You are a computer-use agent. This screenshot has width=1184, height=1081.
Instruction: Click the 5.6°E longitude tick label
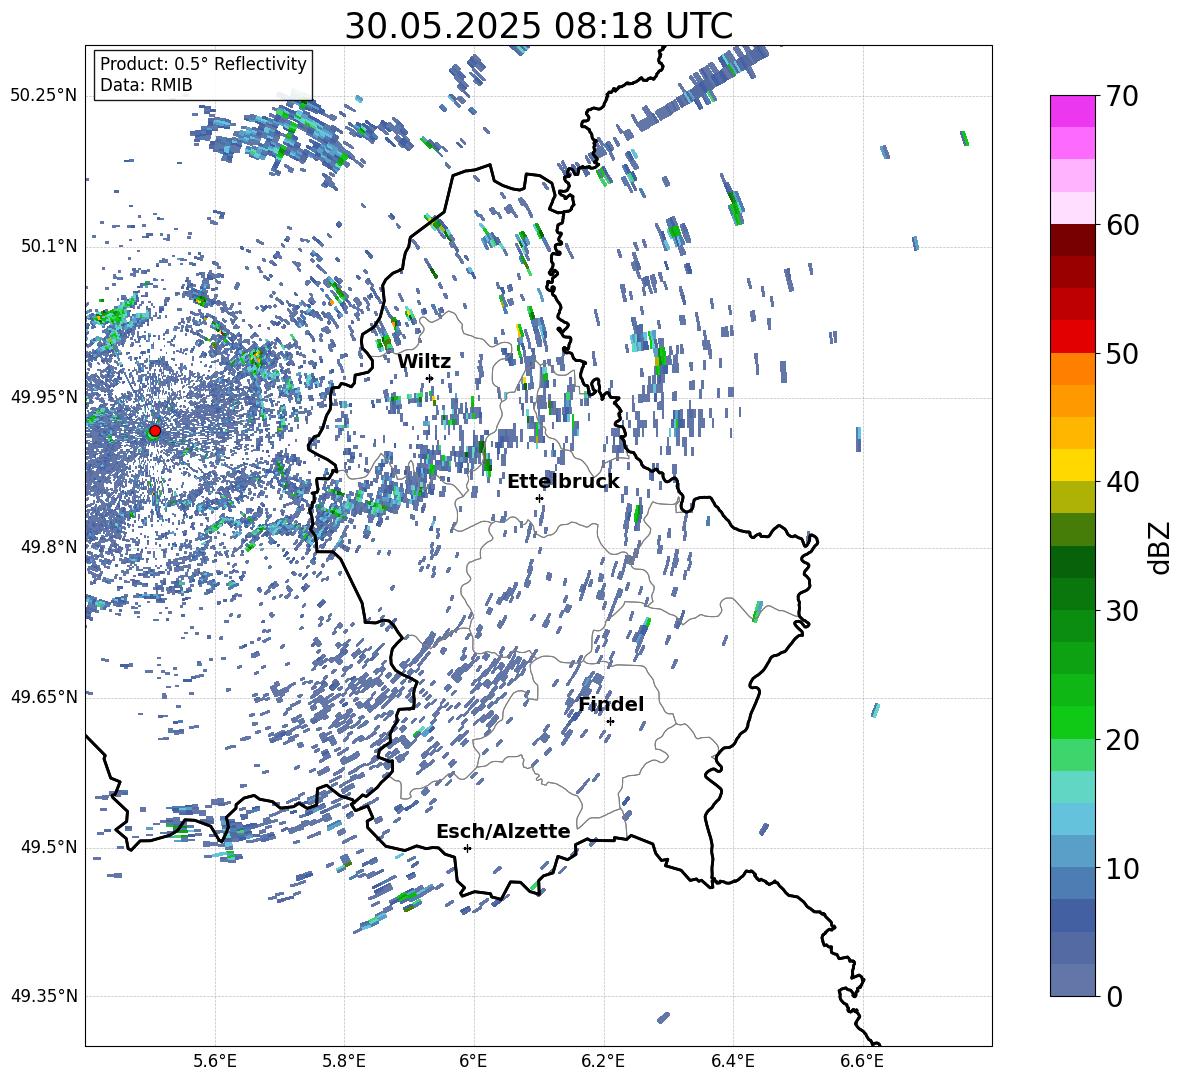pyautogui.click(x=214, y=1061)
